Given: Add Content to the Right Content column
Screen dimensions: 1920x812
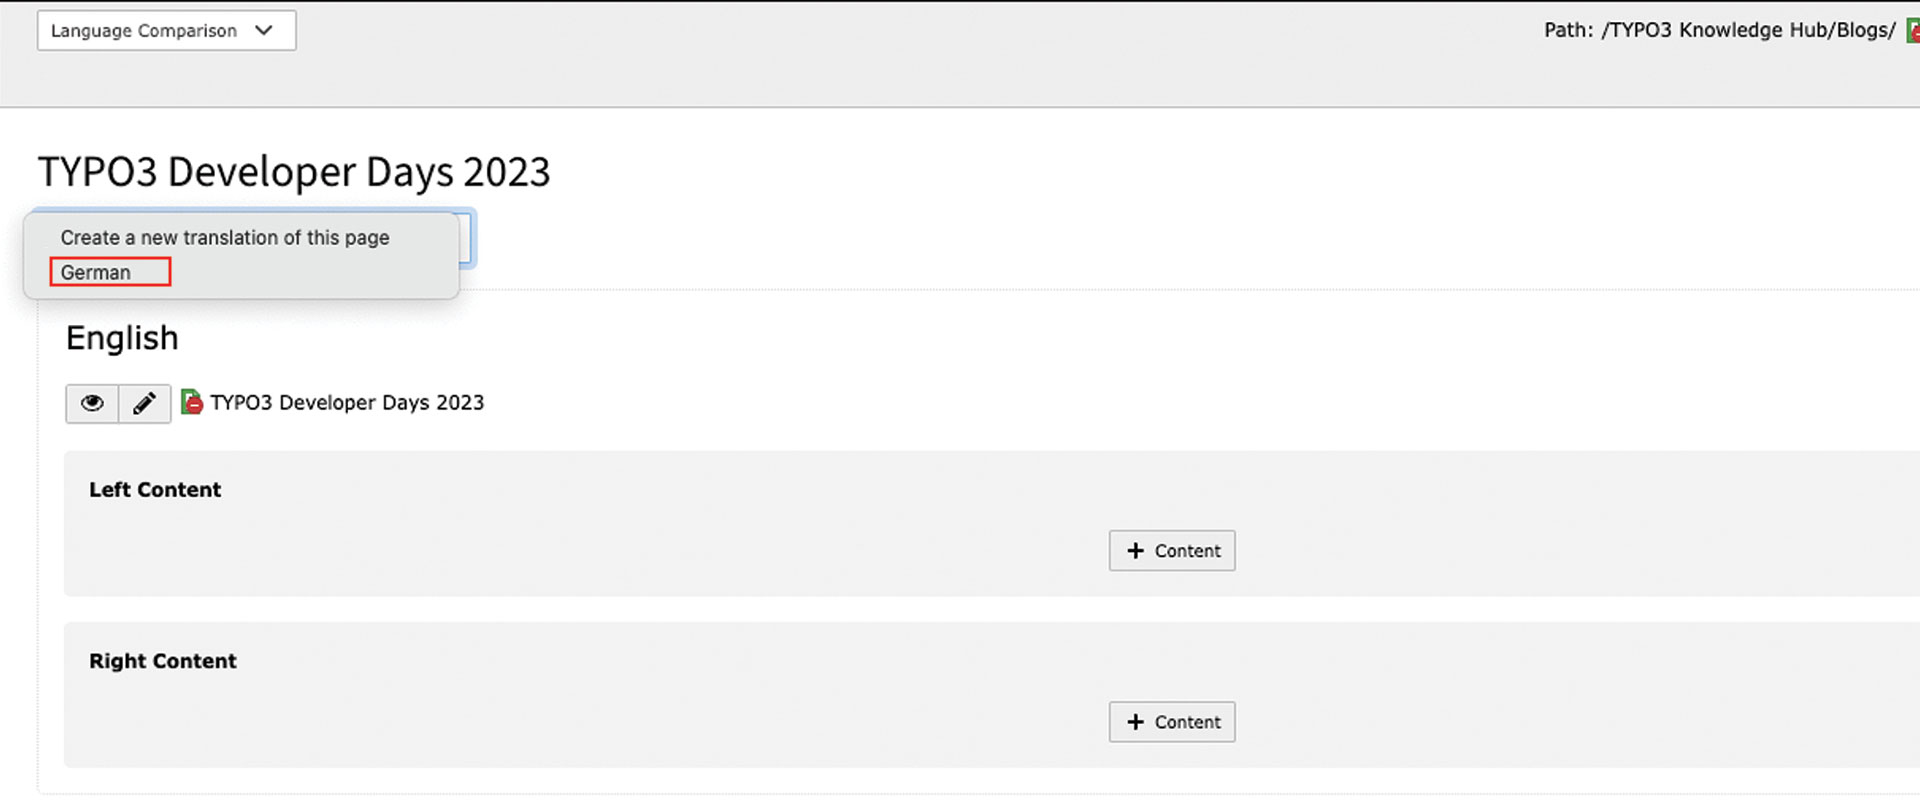Looking at the screenshot, I should coord(1171,721).
